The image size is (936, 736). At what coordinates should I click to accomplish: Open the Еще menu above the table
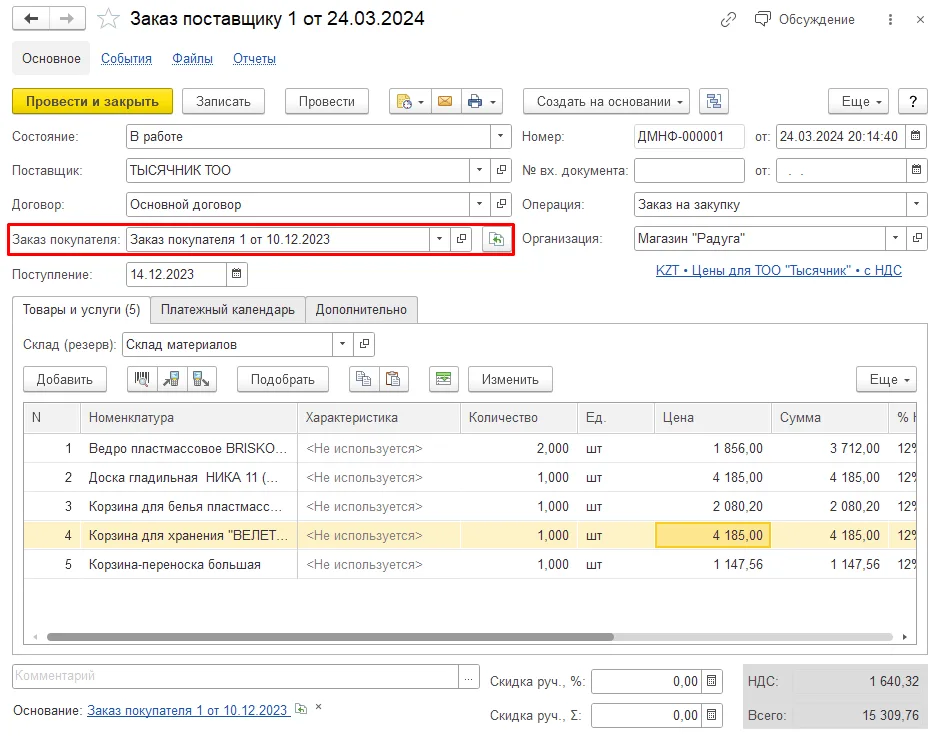click(886, 379)
